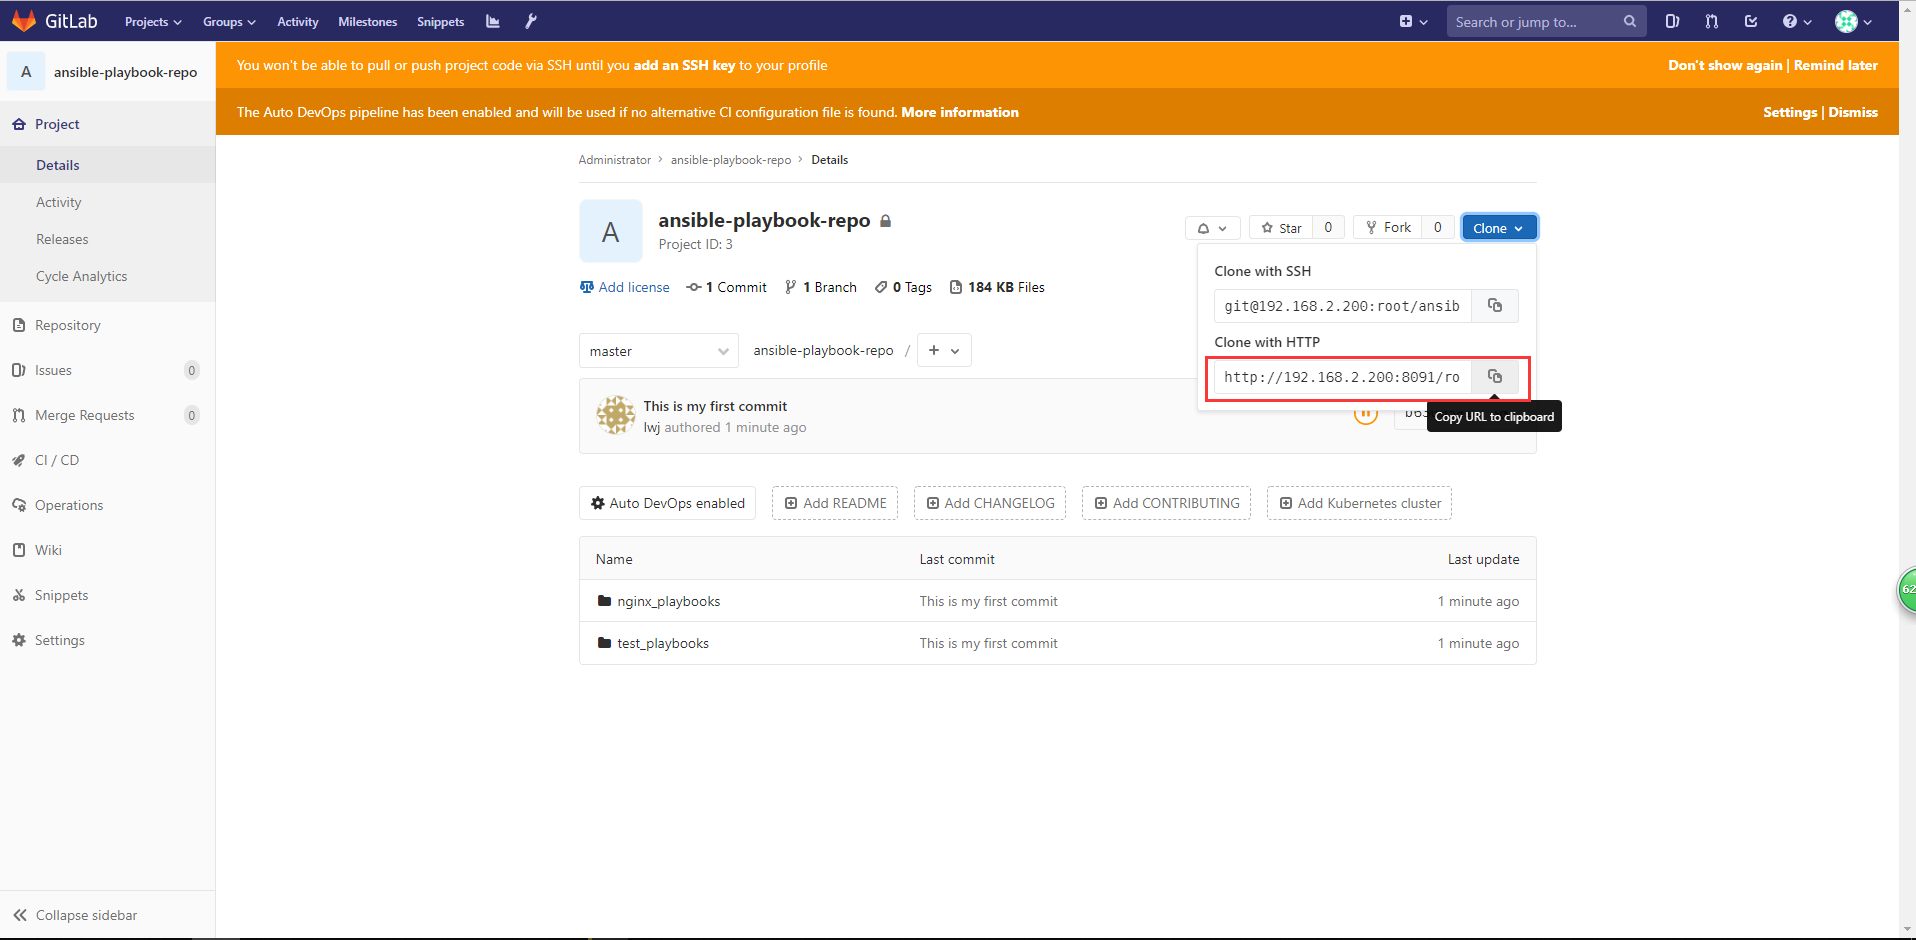
Task: Star the ansible-playbook-repo project
Action: coord(1281,228)
